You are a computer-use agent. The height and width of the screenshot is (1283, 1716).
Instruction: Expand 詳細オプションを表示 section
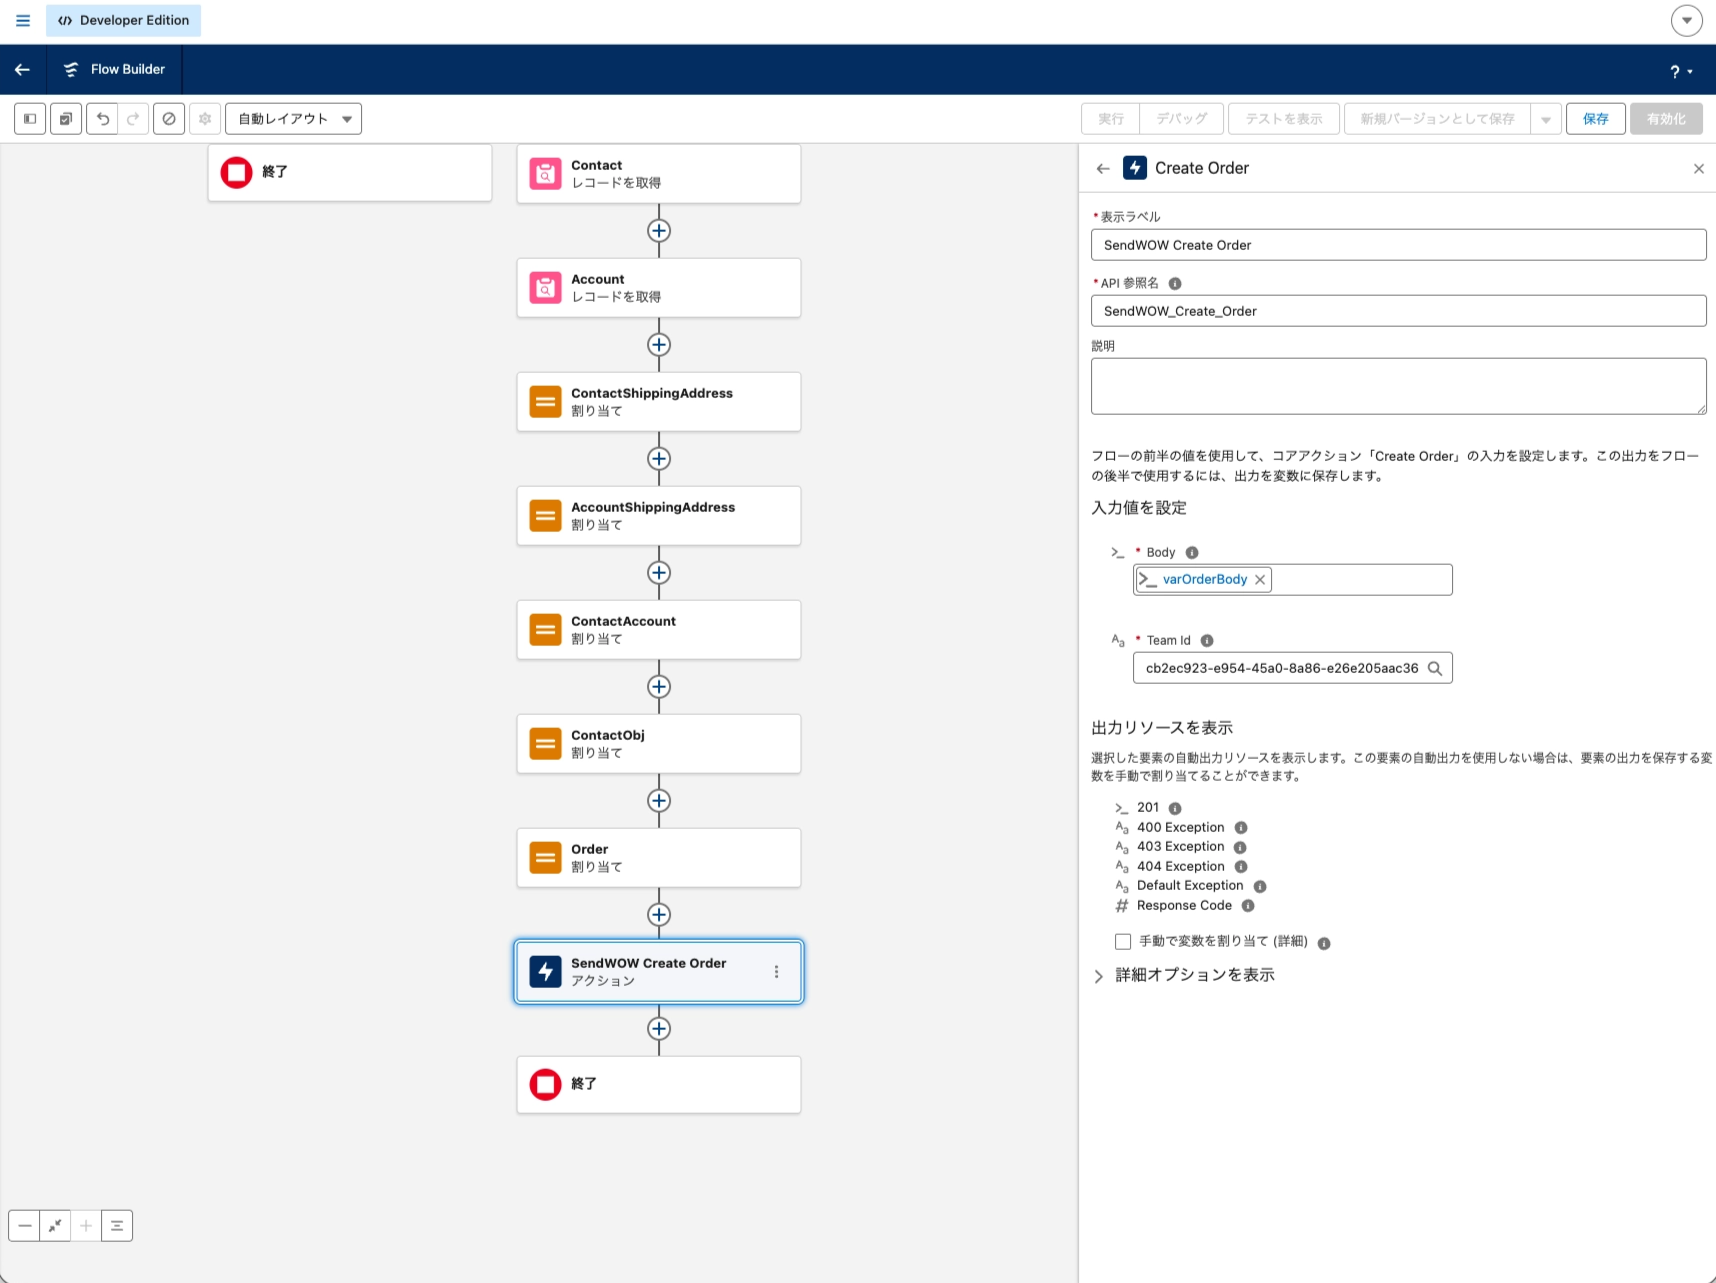tap(1184, 975)
